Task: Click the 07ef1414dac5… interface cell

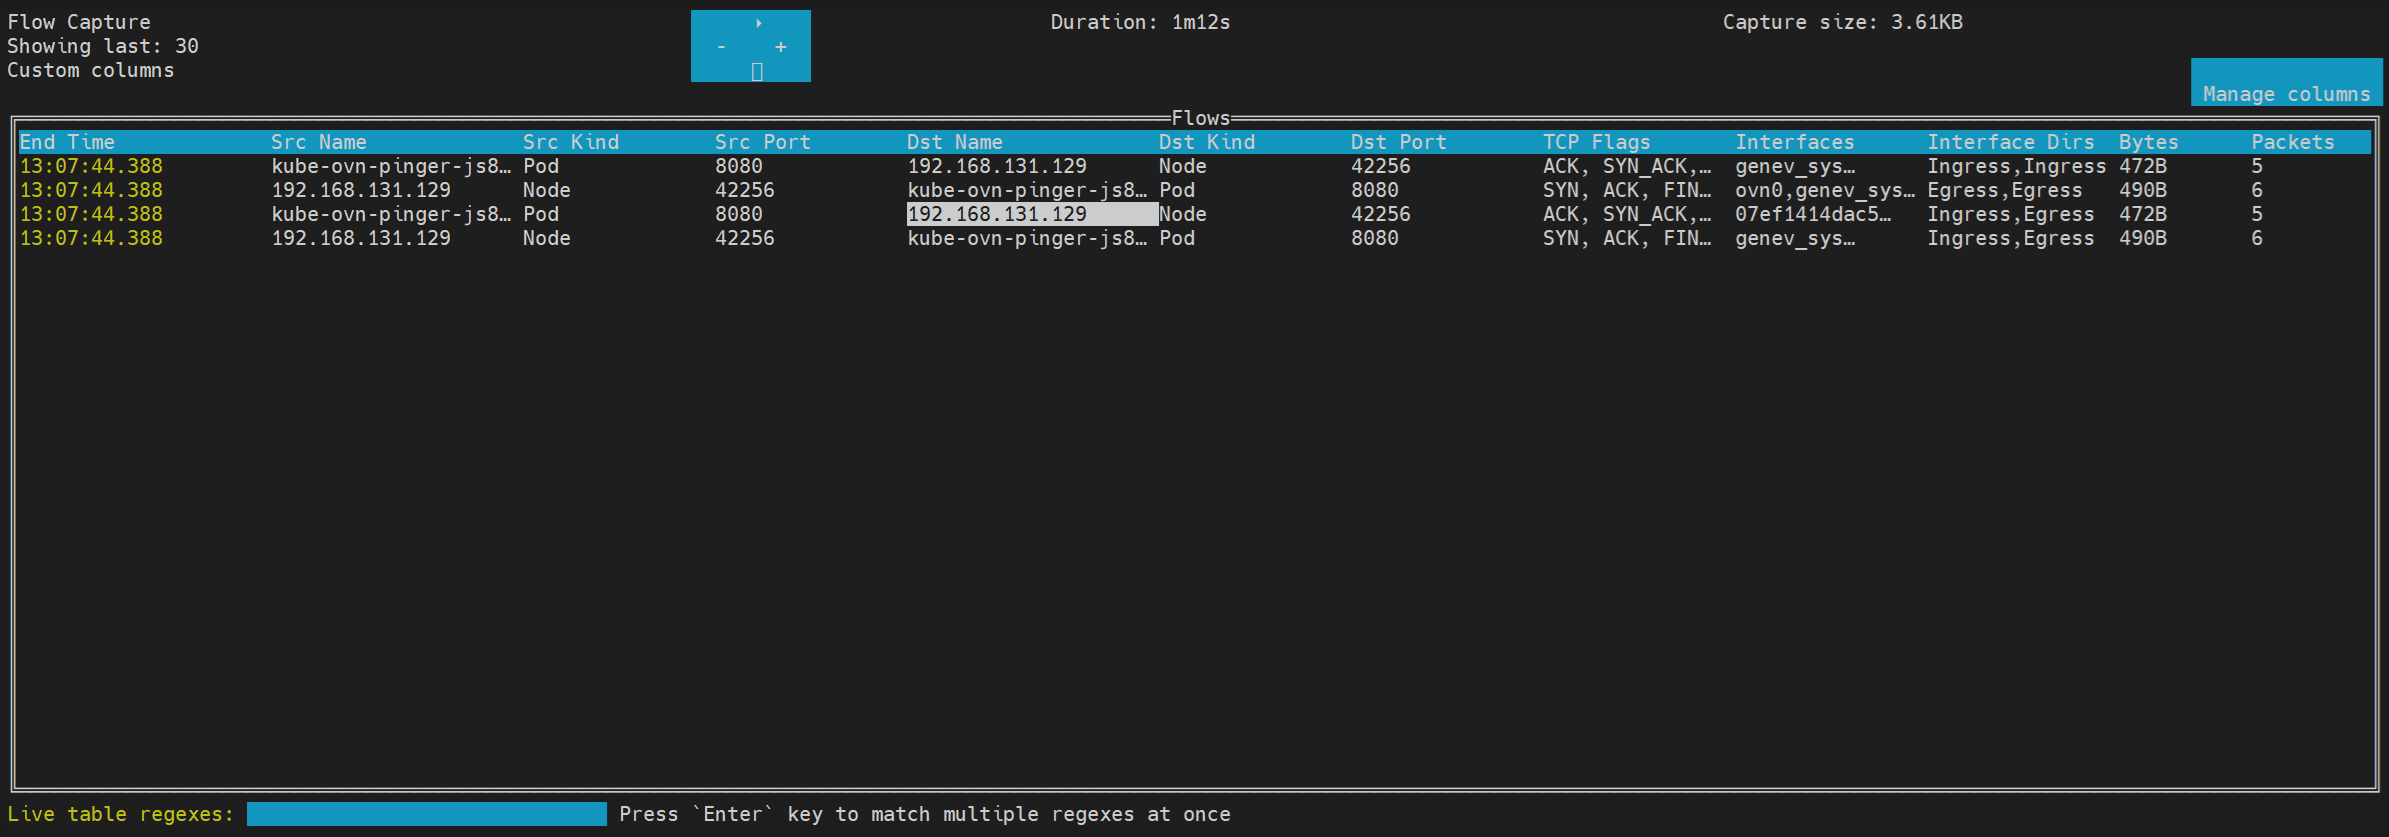Action: [x=1813, y=214]
